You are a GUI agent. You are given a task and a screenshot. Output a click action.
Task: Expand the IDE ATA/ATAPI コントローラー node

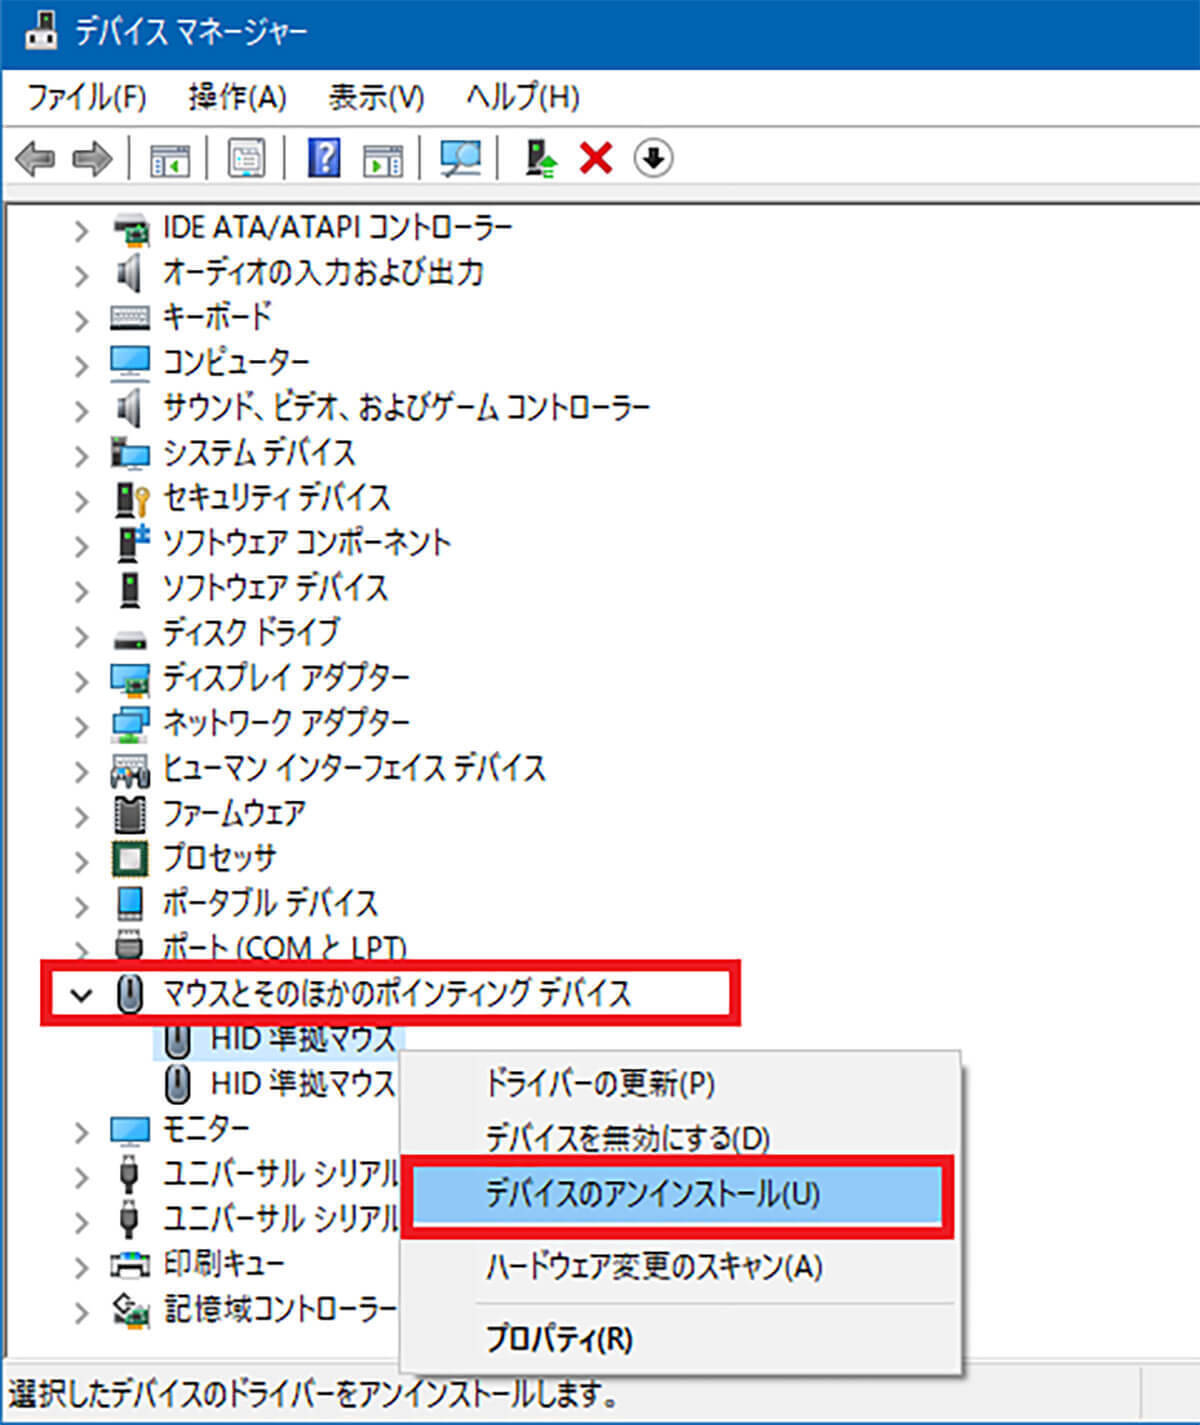tap(82, 231)
